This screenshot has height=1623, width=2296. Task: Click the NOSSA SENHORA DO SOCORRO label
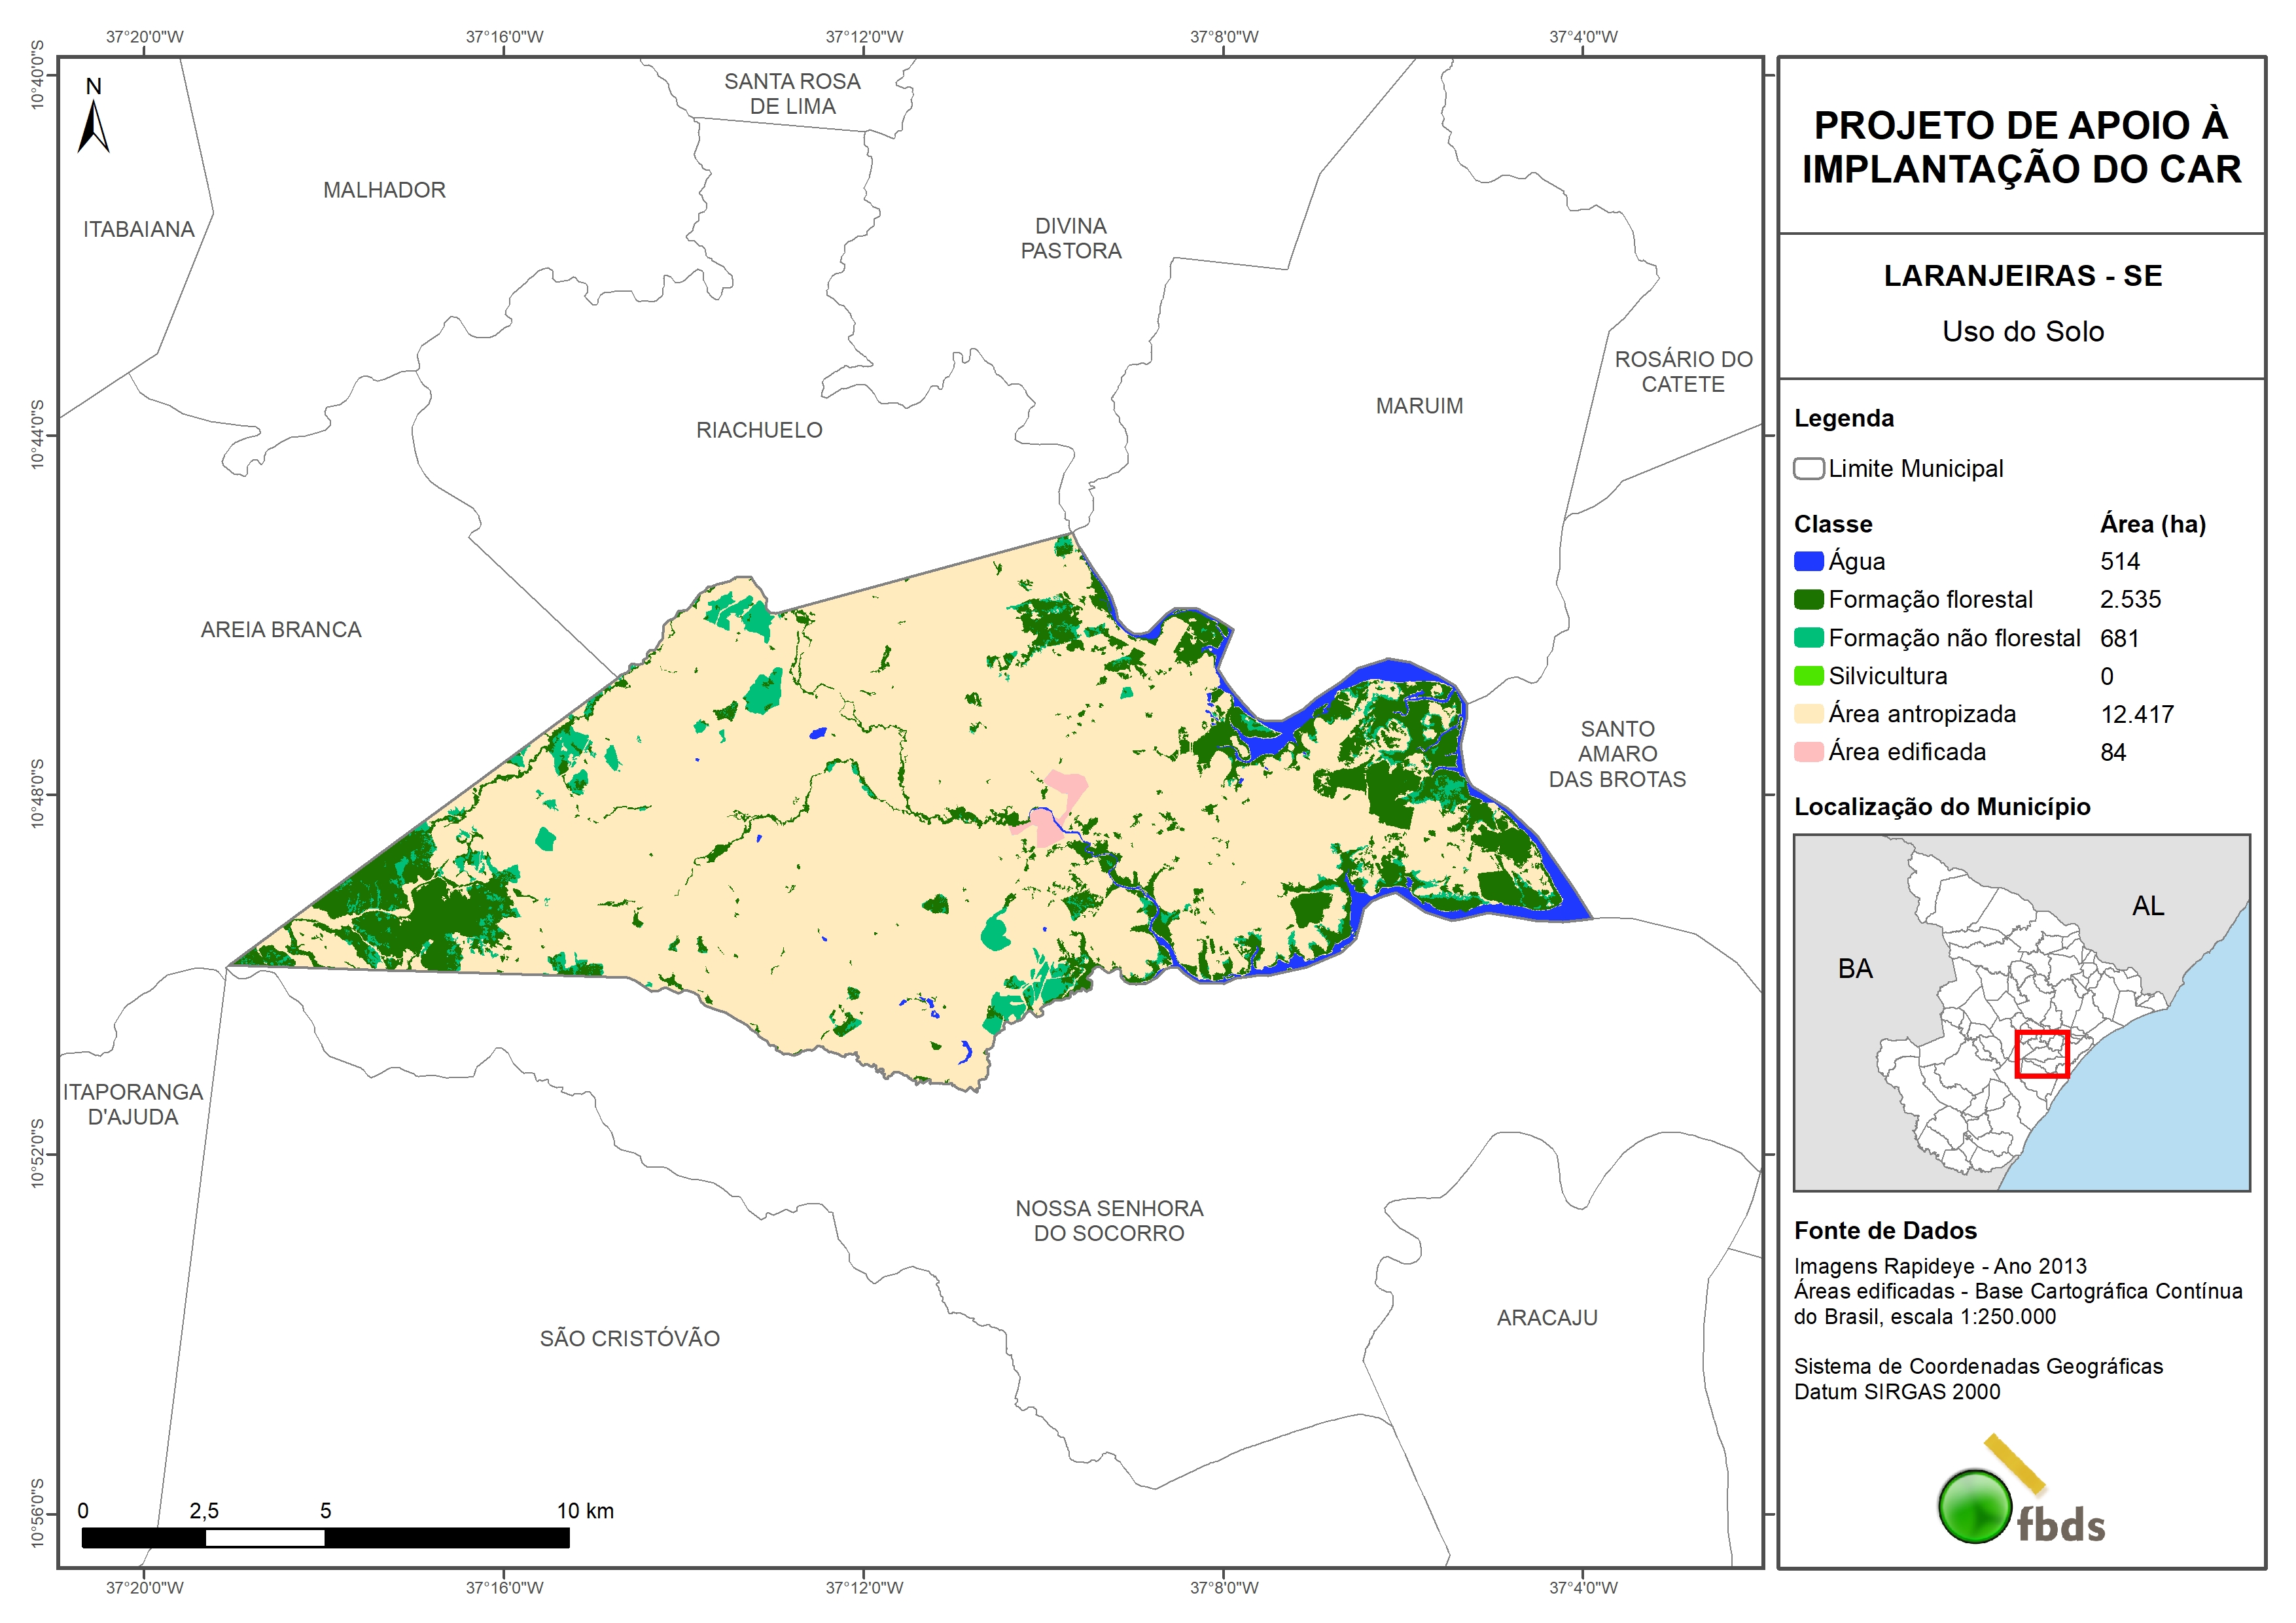pyautogui.click(x=1109, y=1220)
